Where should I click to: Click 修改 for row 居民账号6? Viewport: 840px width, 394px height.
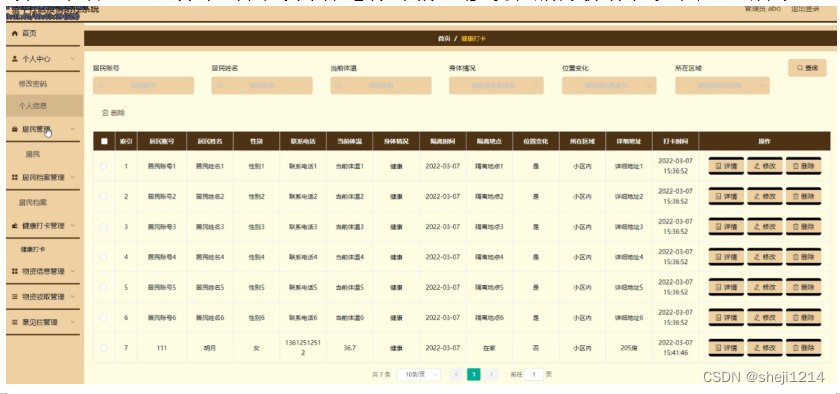[764, 318]
